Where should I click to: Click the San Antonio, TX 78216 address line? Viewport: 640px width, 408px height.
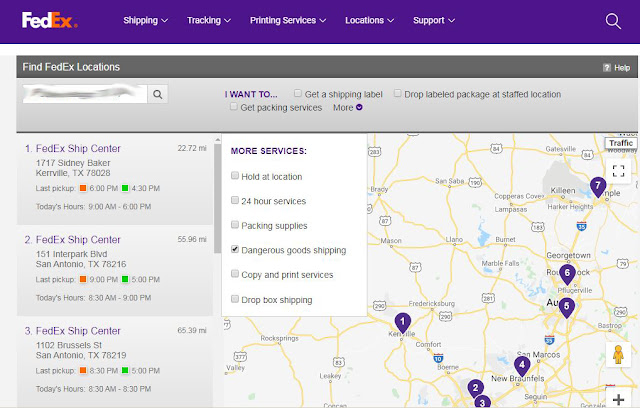[x=81, y=264]
